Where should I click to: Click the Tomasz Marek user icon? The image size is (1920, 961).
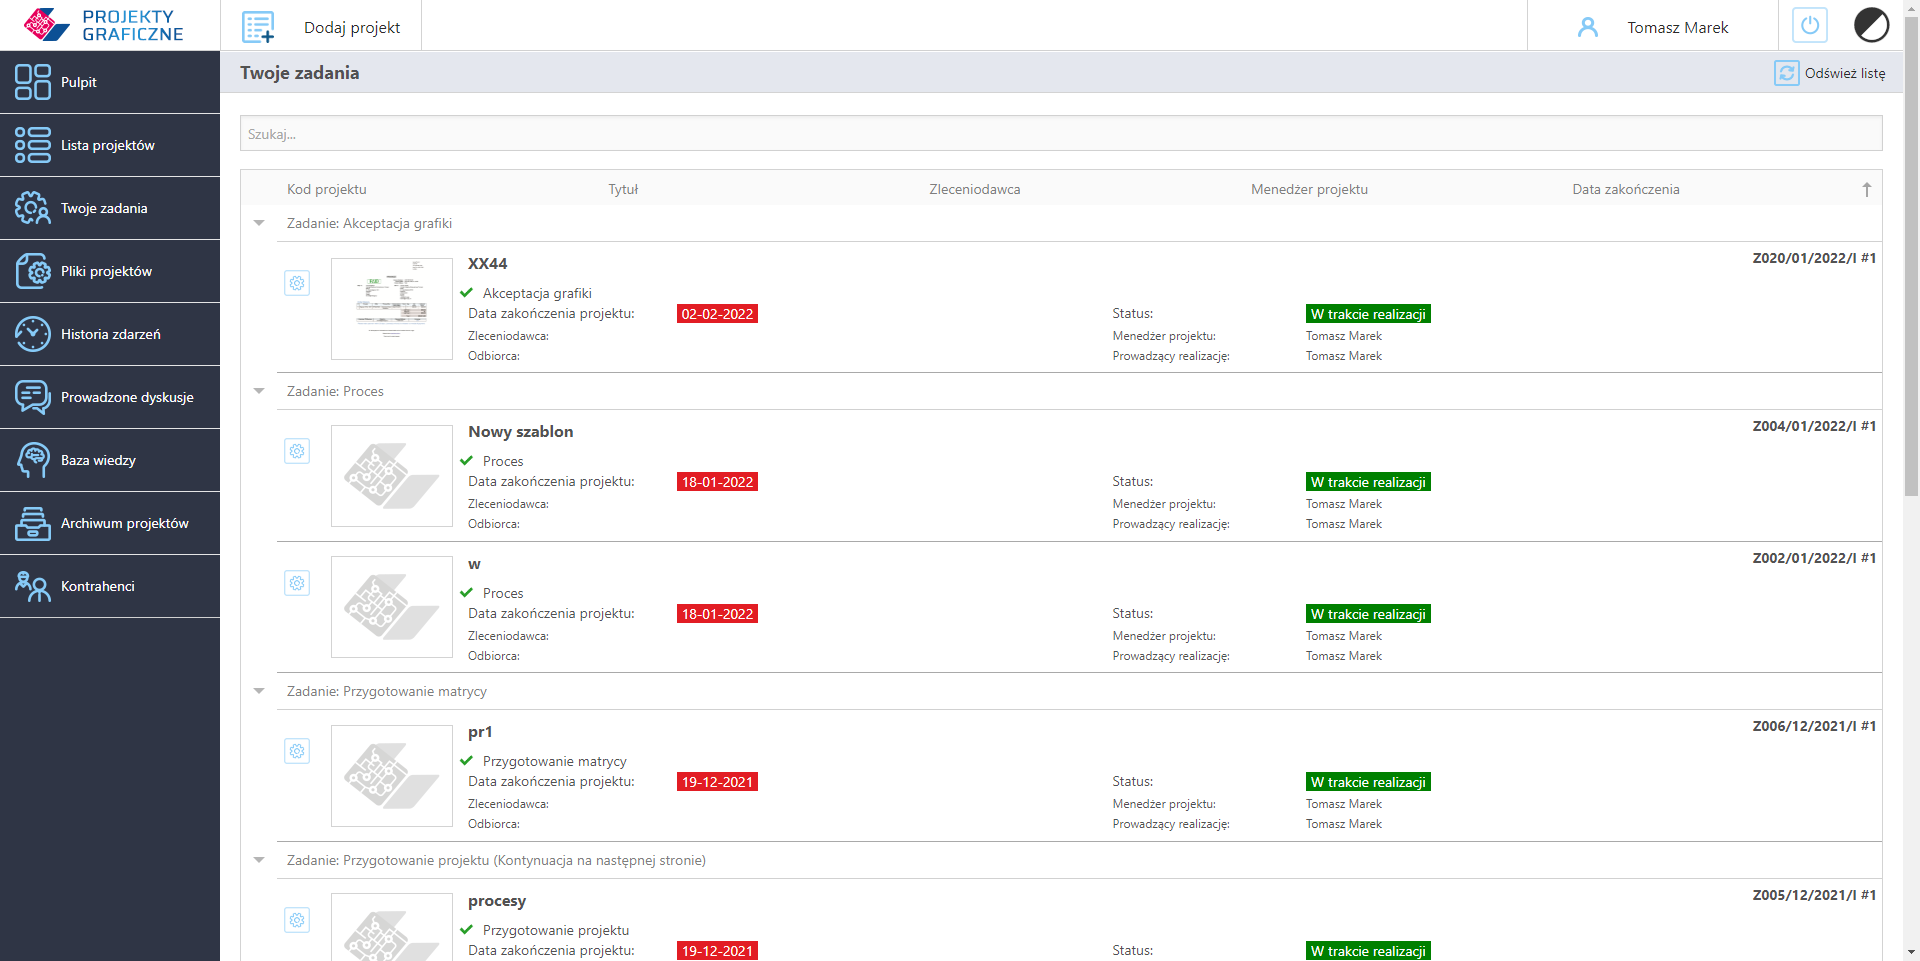[x=1587, y=27]
